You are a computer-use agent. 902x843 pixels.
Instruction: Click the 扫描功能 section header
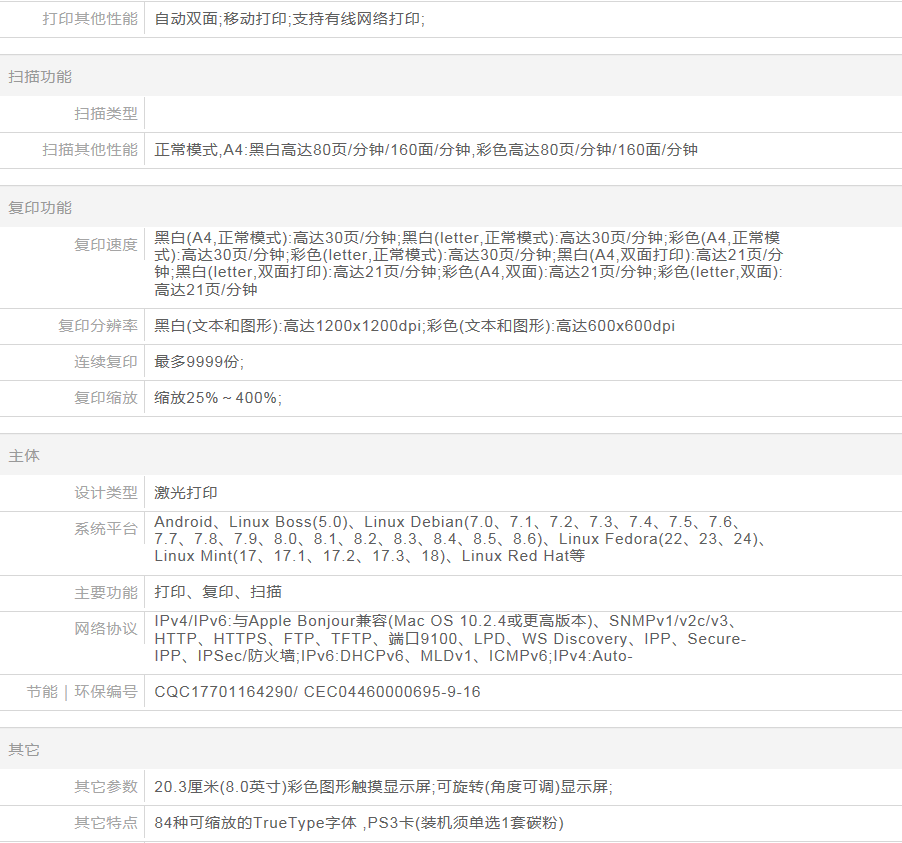point(40,77)
